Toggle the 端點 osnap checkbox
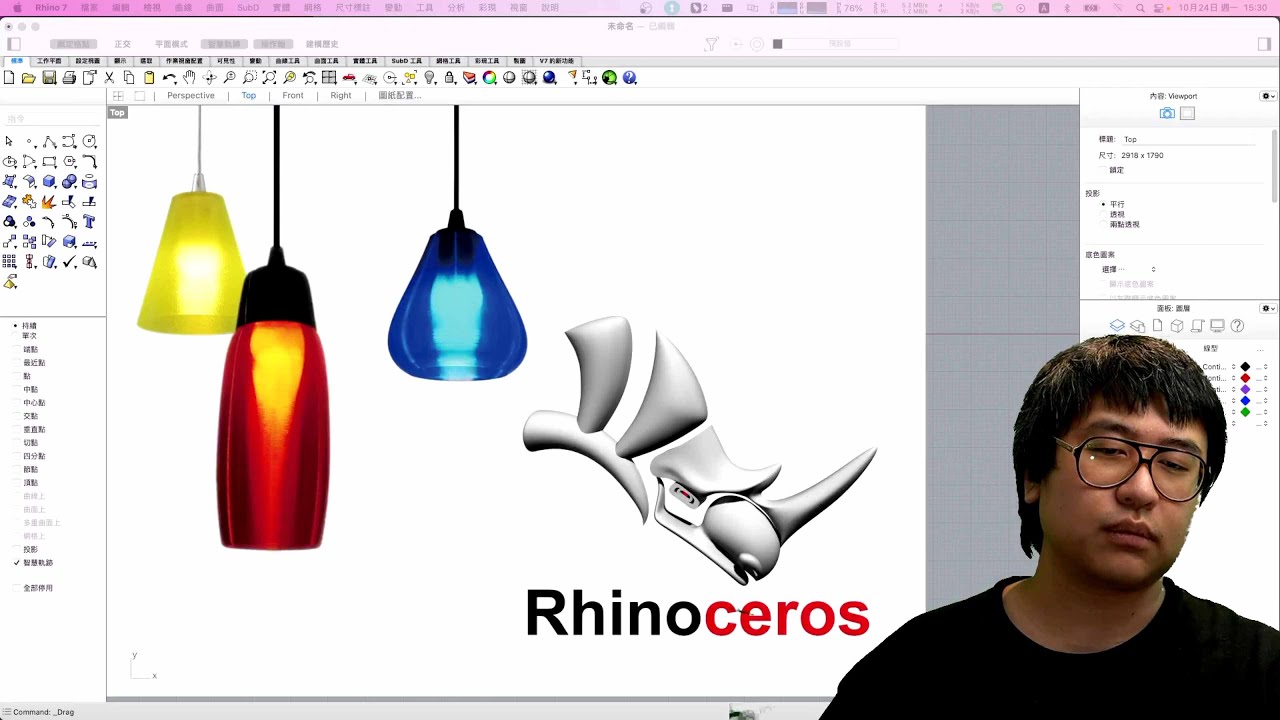The width and height of the screenshot is (1280, 720). point(17,350)
